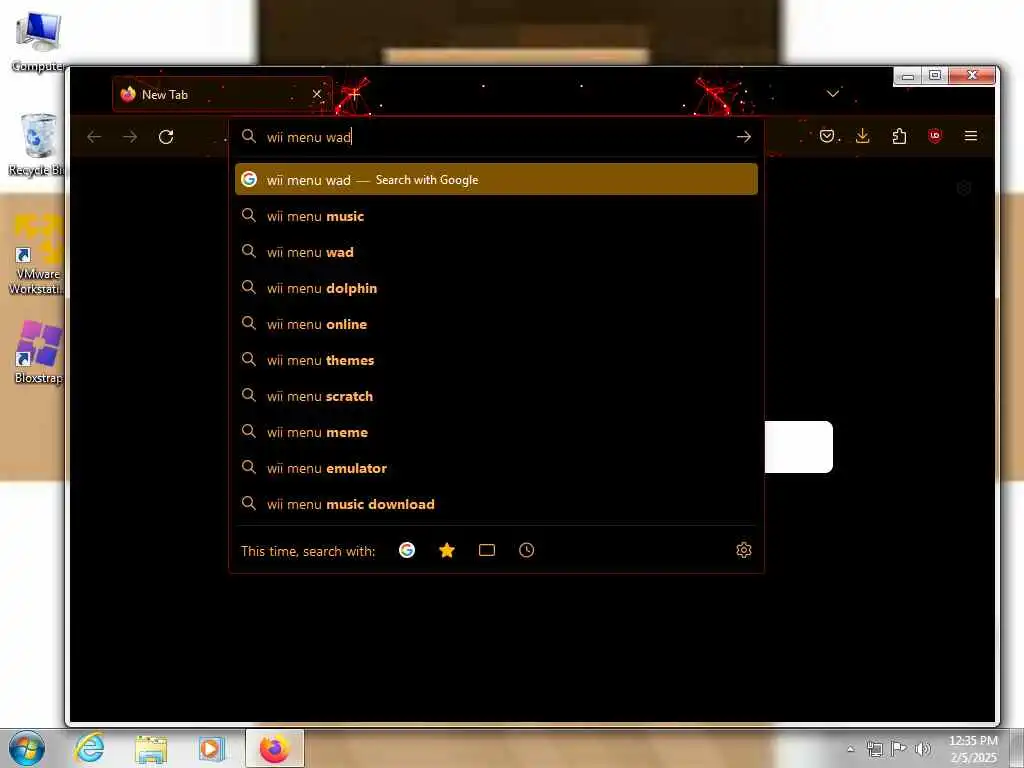Select the New Tab tab

coord(222,94)
